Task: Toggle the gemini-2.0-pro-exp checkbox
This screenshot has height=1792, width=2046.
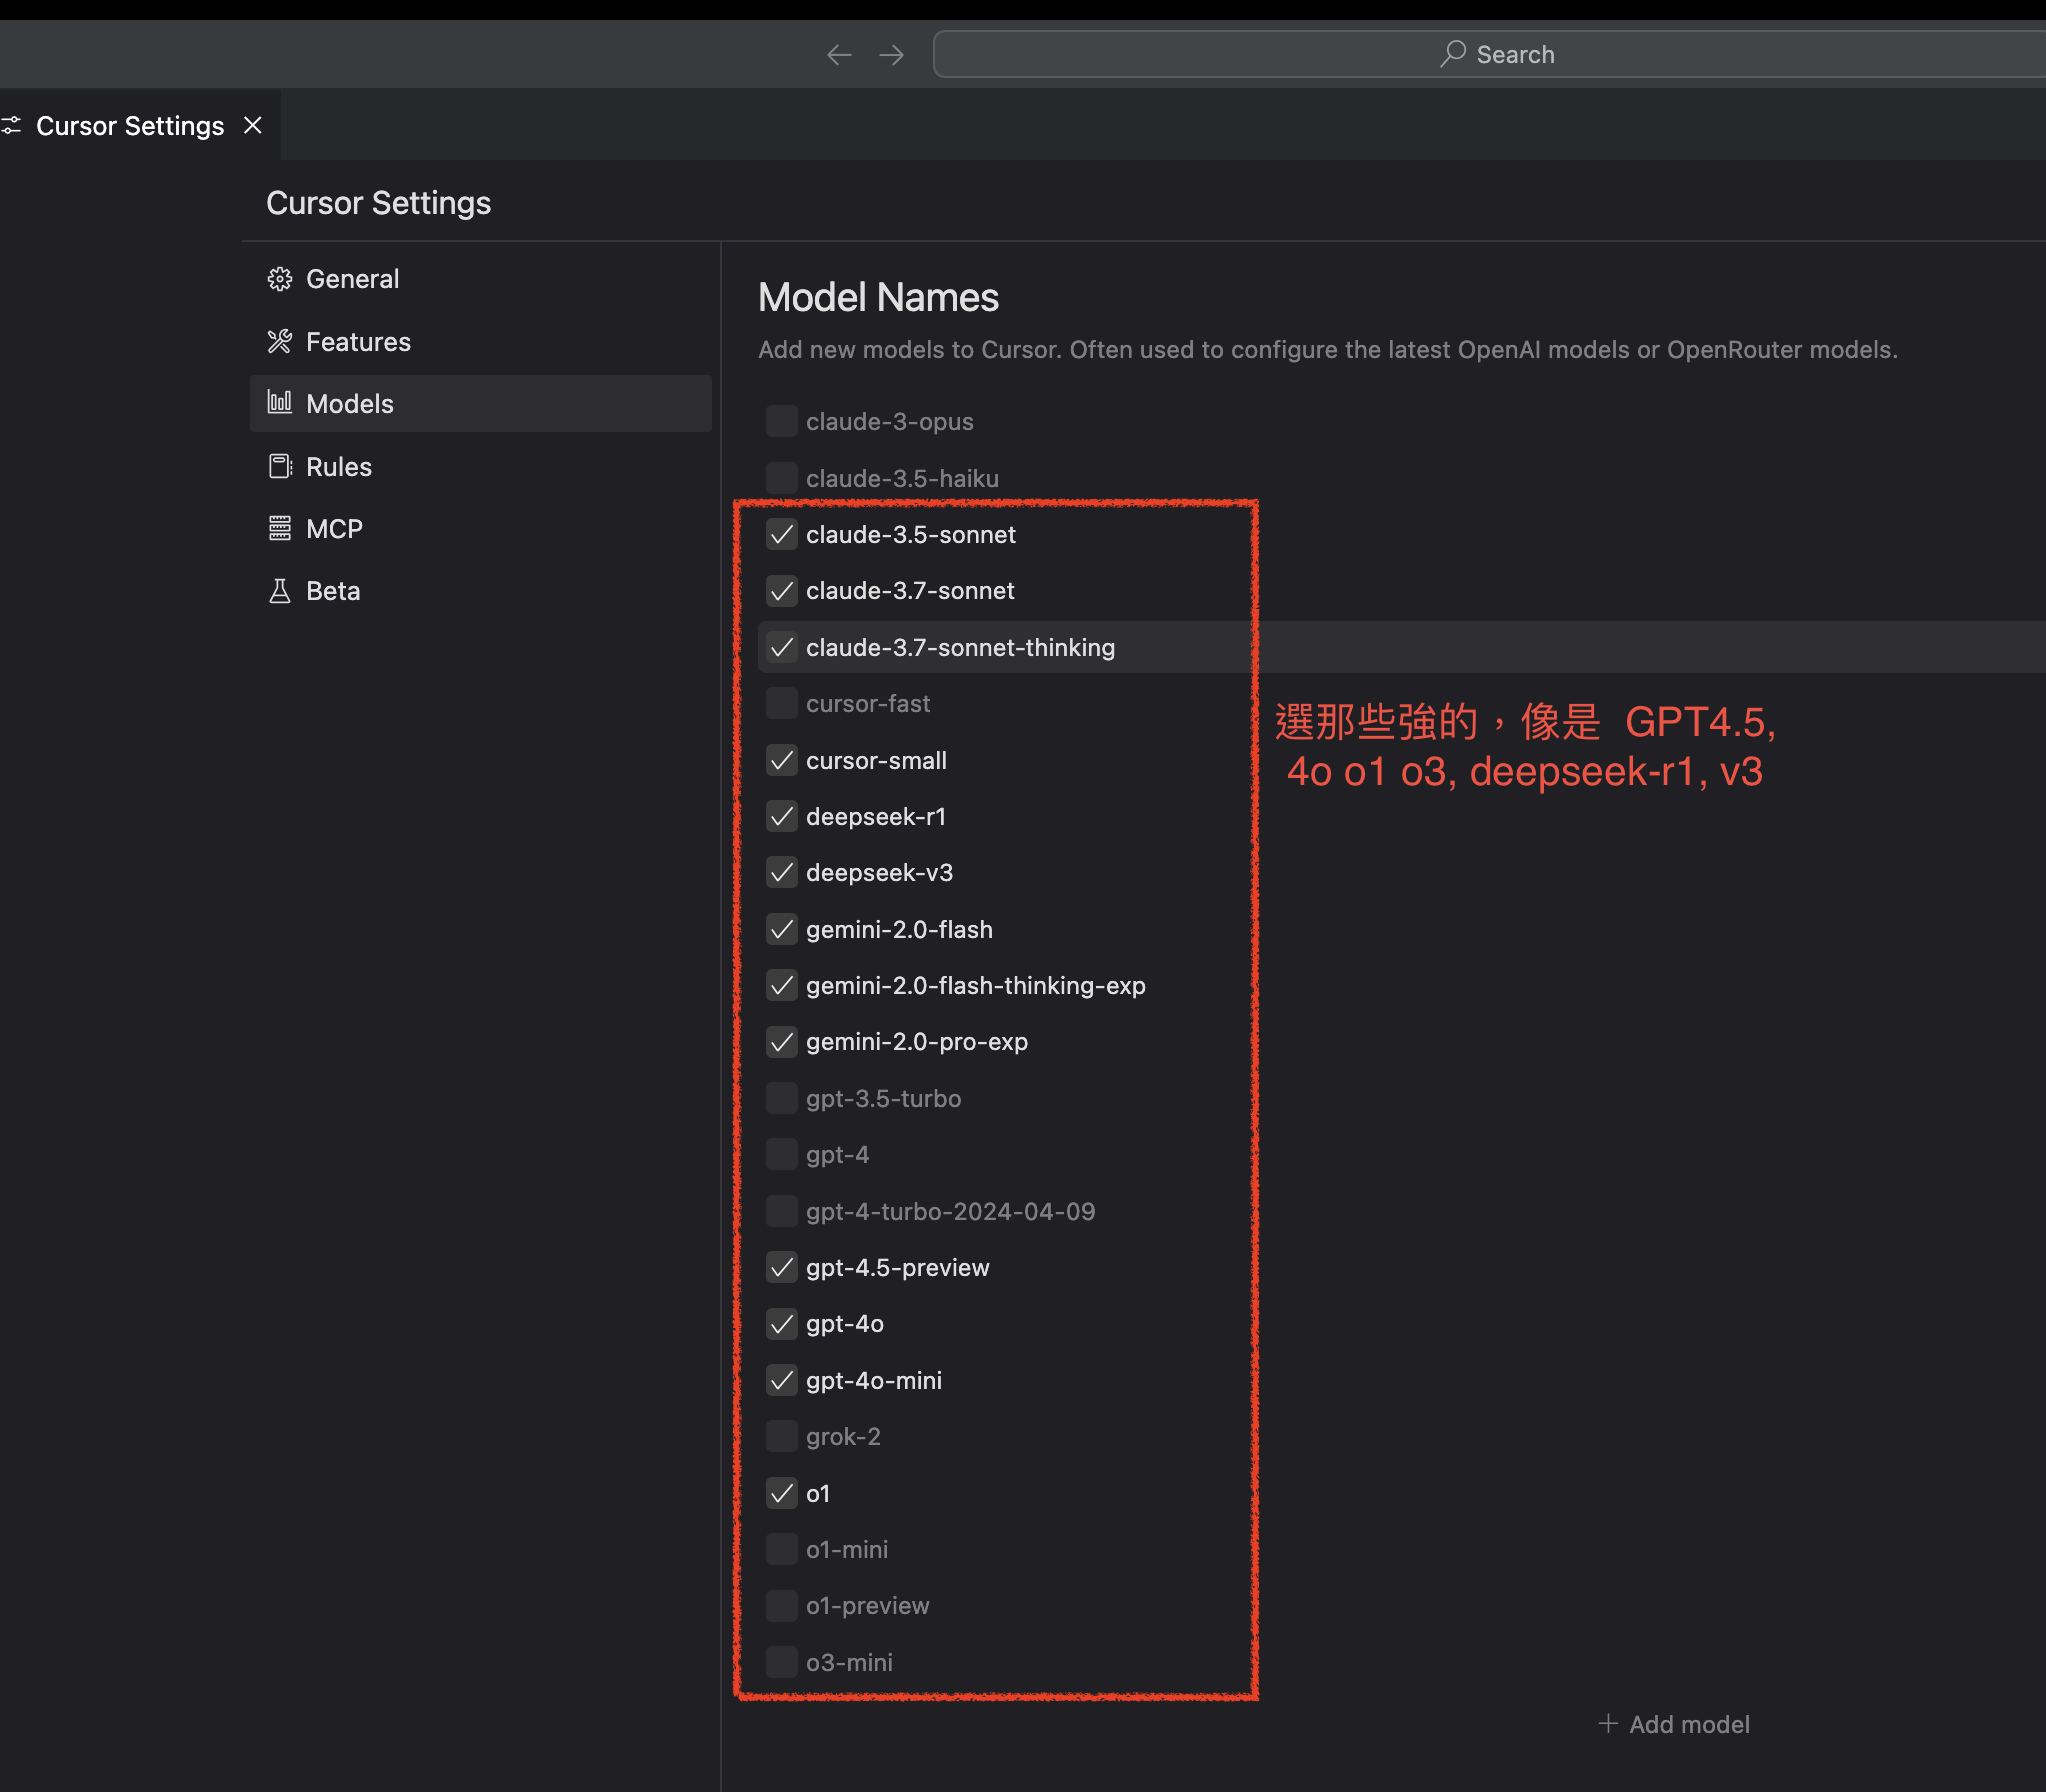Action: (x=782, y=1042)
